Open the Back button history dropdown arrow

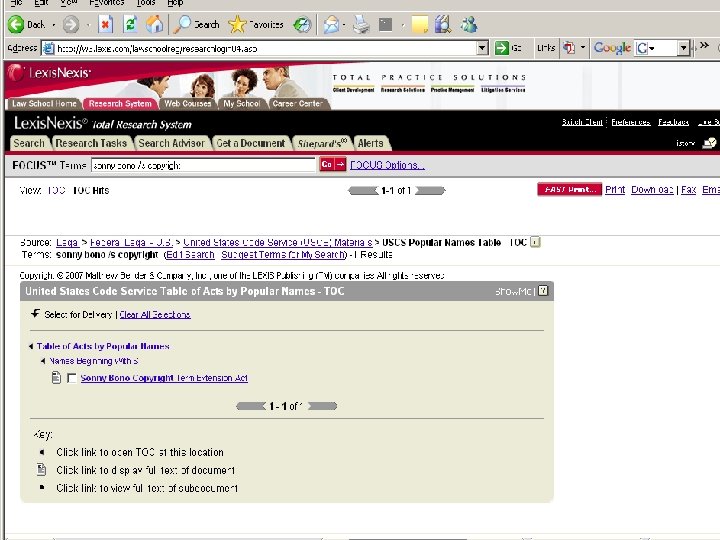[x=53, y=25]
